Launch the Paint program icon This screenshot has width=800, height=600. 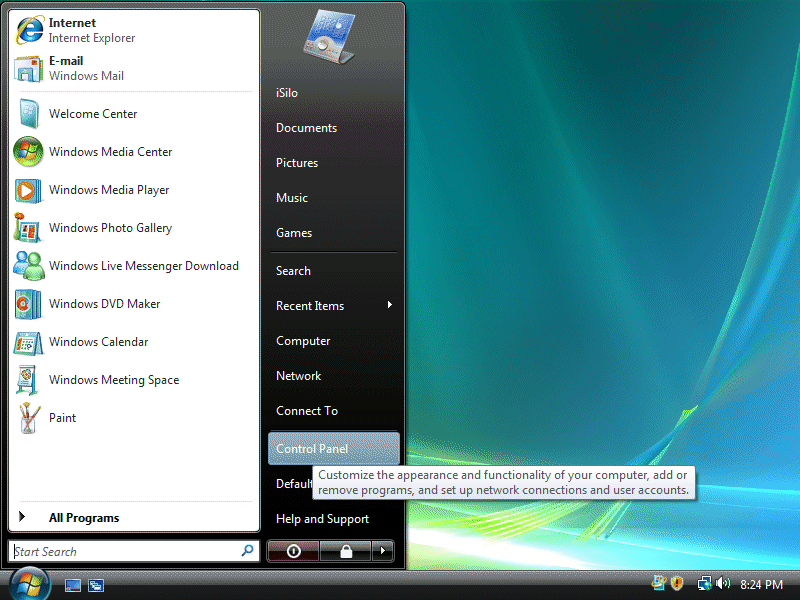coord(28,418)
